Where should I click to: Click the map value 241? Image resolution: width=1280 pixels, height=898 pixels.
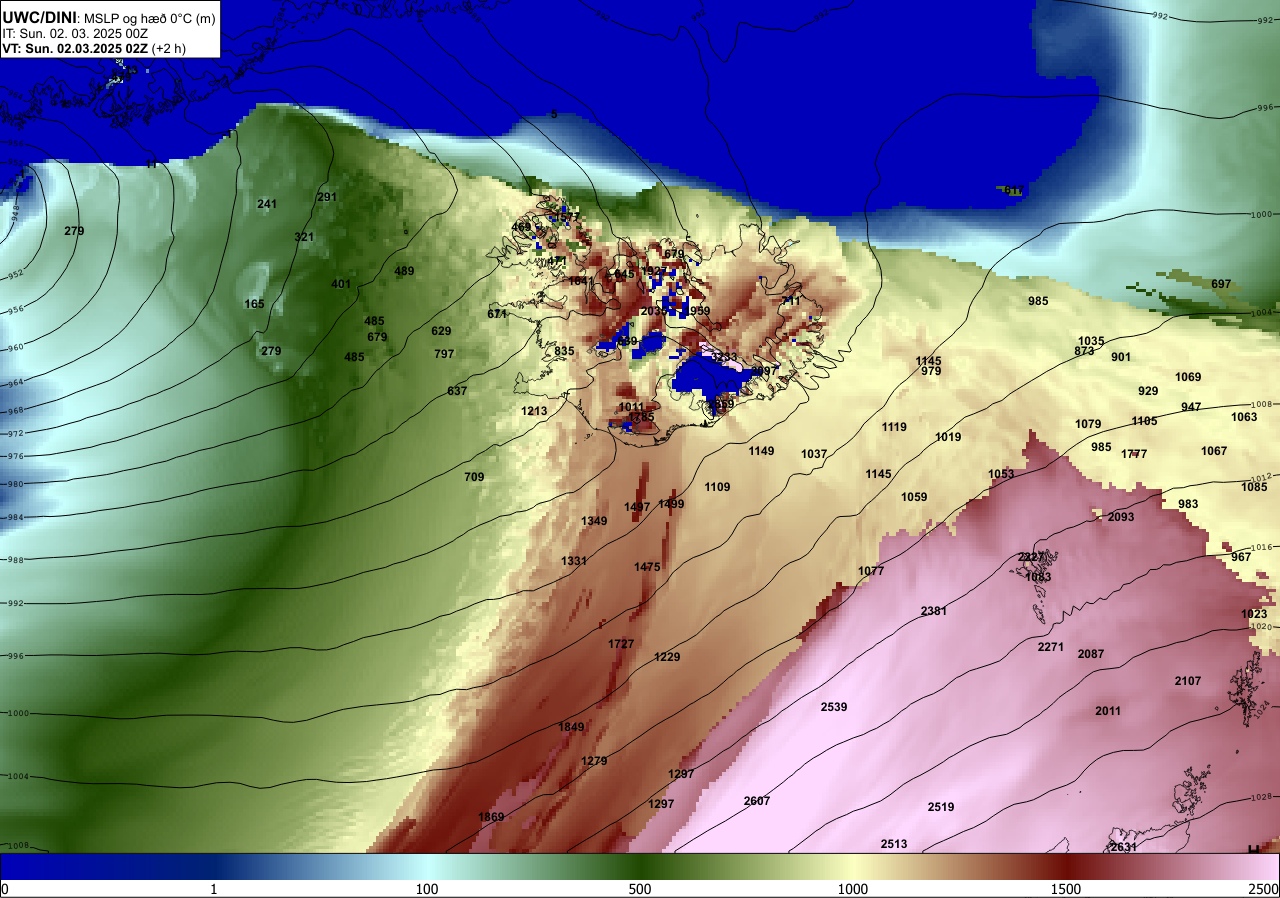coord(267,204)
